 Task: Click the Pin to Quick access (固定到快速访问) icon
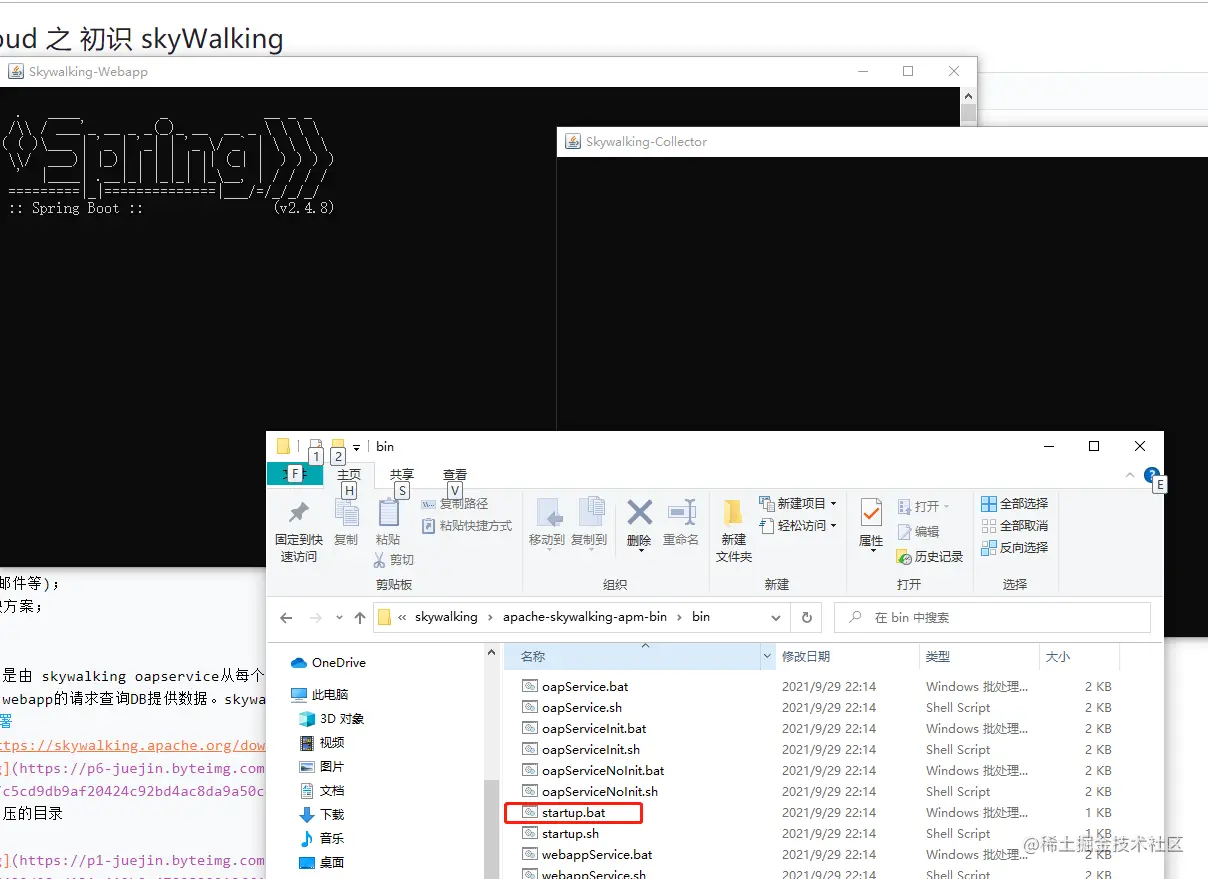tap(298, 513)
